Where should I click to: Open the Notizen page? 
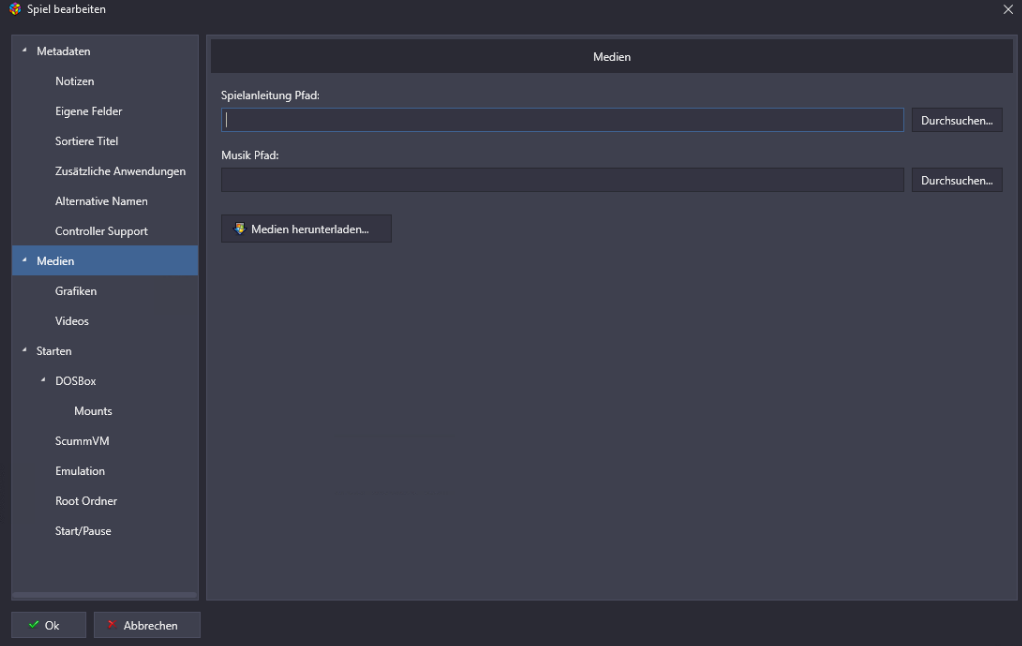(75, 81)
